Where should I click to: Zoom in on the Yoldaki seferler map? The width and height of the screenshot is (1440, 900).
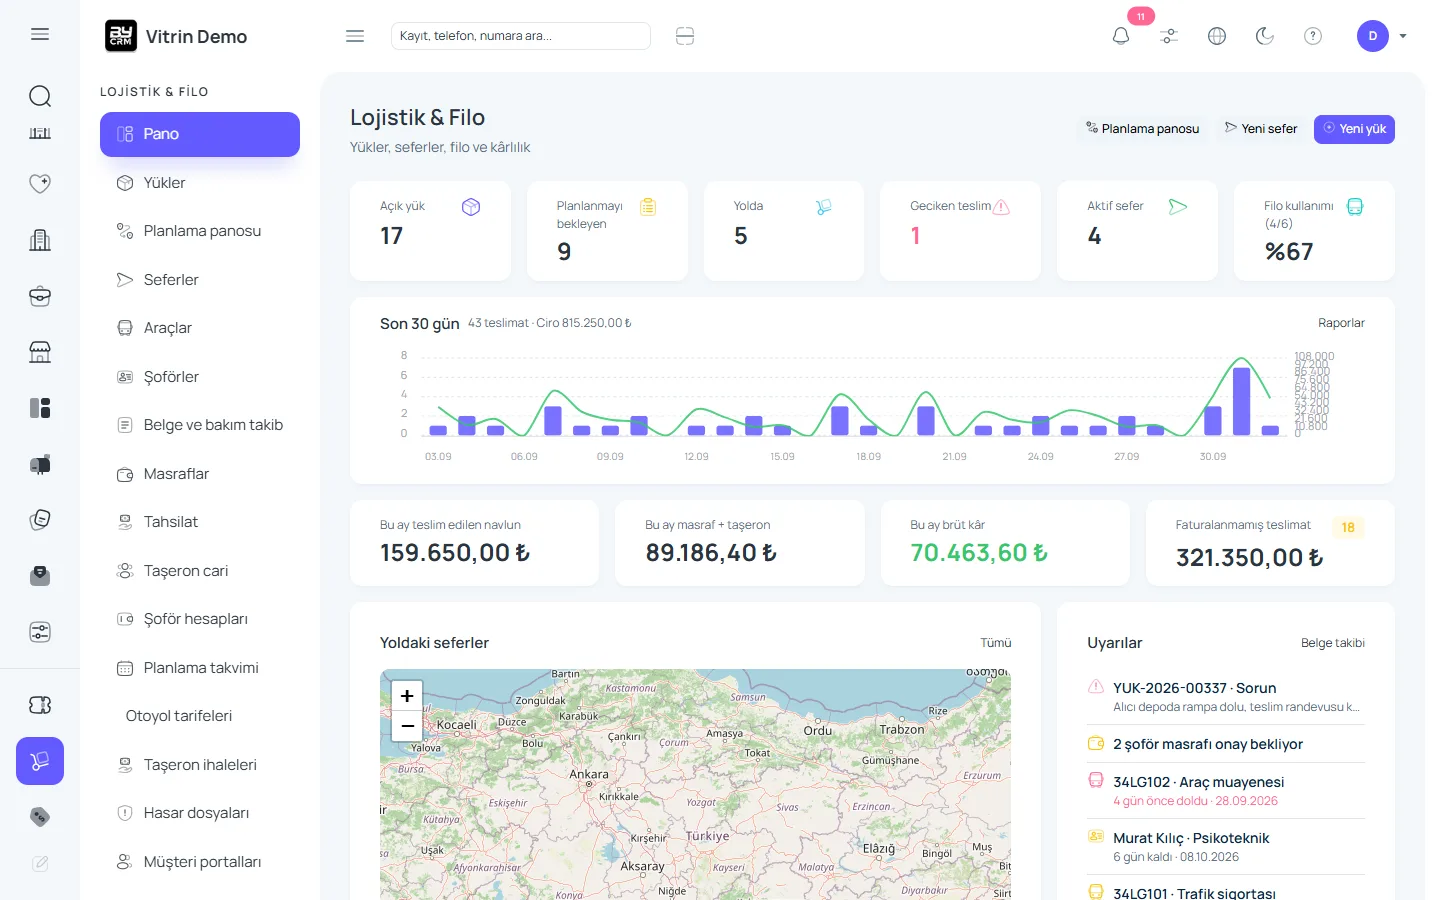click(x=407, y=695)
